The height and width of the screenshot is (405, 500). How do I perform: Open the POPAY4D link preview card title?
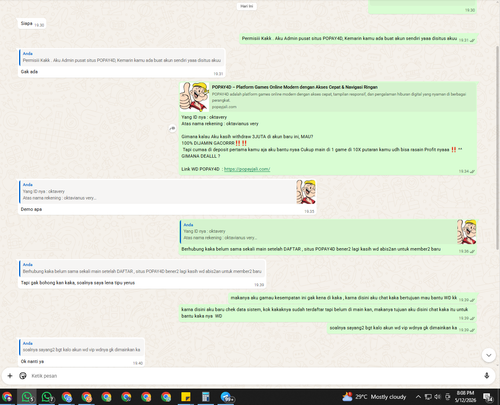(x=295, y=87)
